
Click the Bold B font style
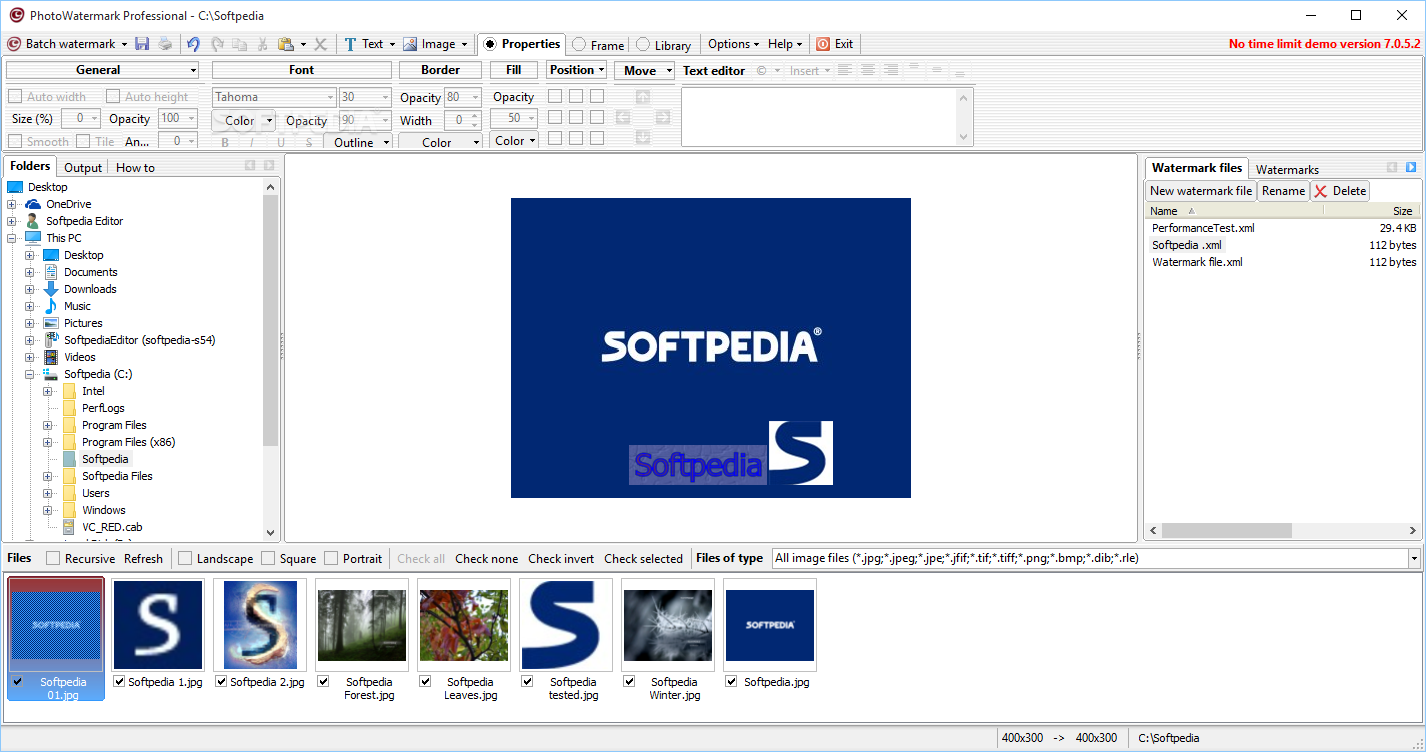coord(225,143)
